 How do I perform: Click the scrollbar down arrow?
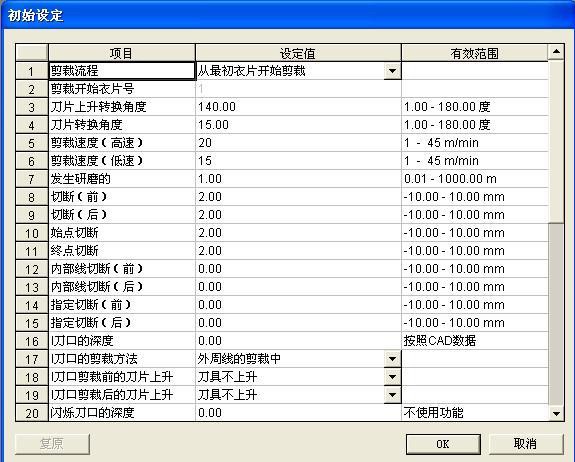(556, 413)
